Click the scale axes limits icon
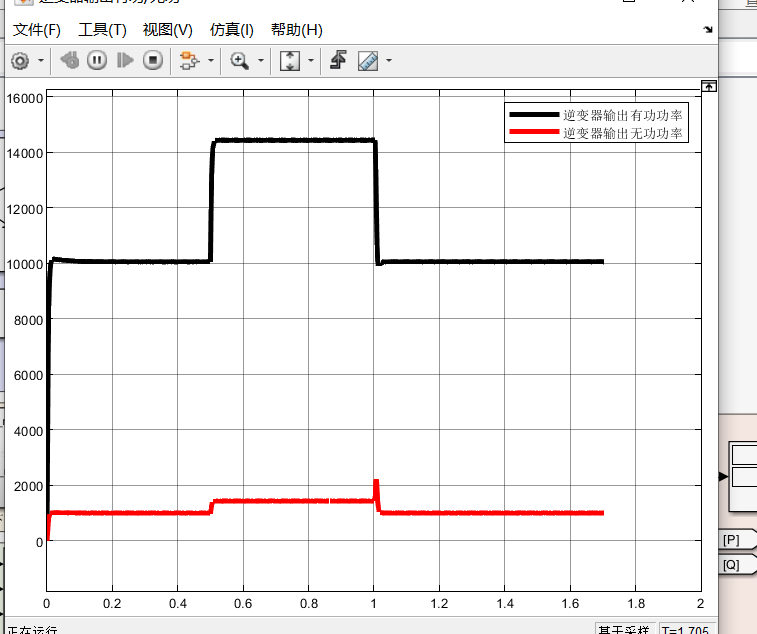The image size is (757, 634). (x=290, y=61)
